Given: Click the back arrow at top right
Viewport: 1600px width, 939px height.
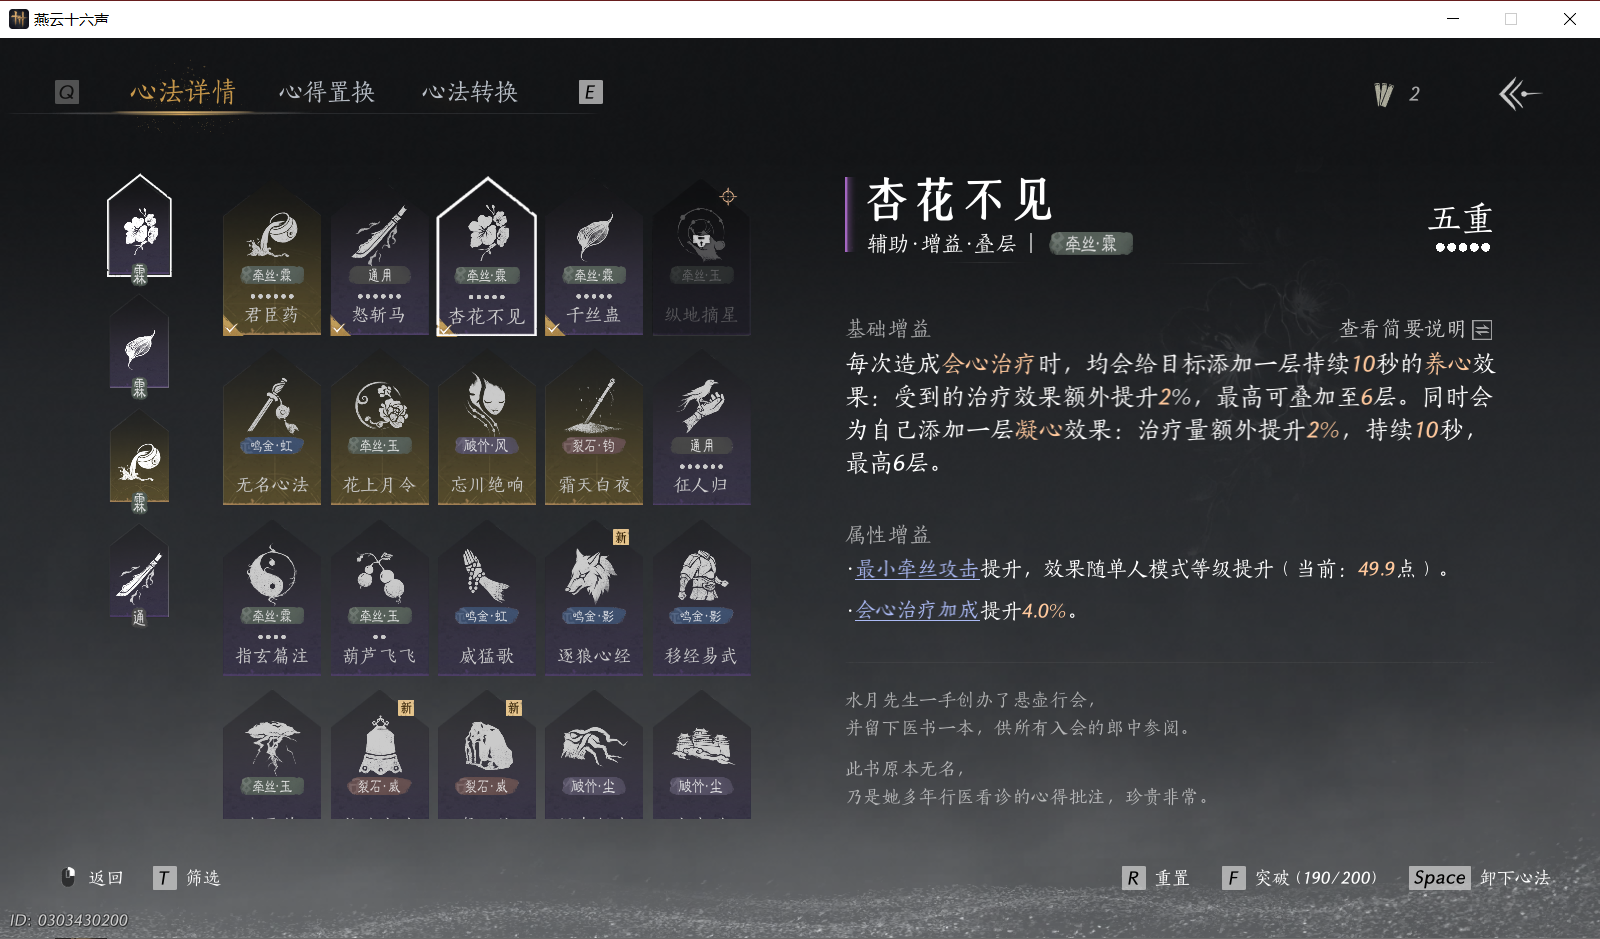Looking at the screenshot, I should pos(1520,94).
